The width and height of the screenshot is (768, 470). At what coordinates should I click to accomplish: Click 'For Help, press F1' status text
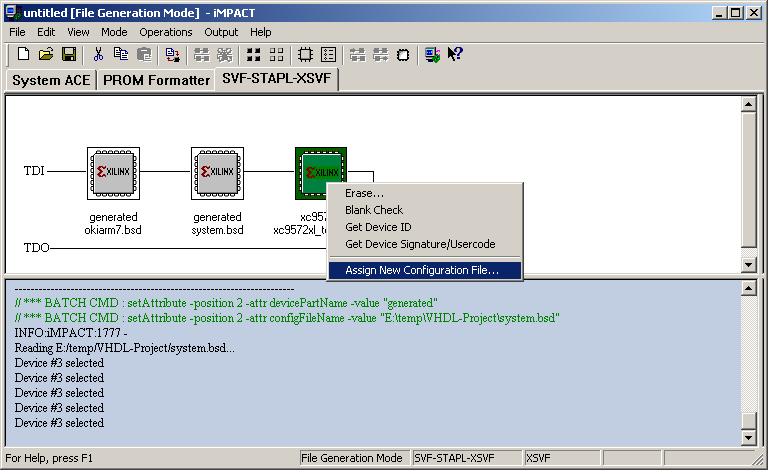(49, 458)
